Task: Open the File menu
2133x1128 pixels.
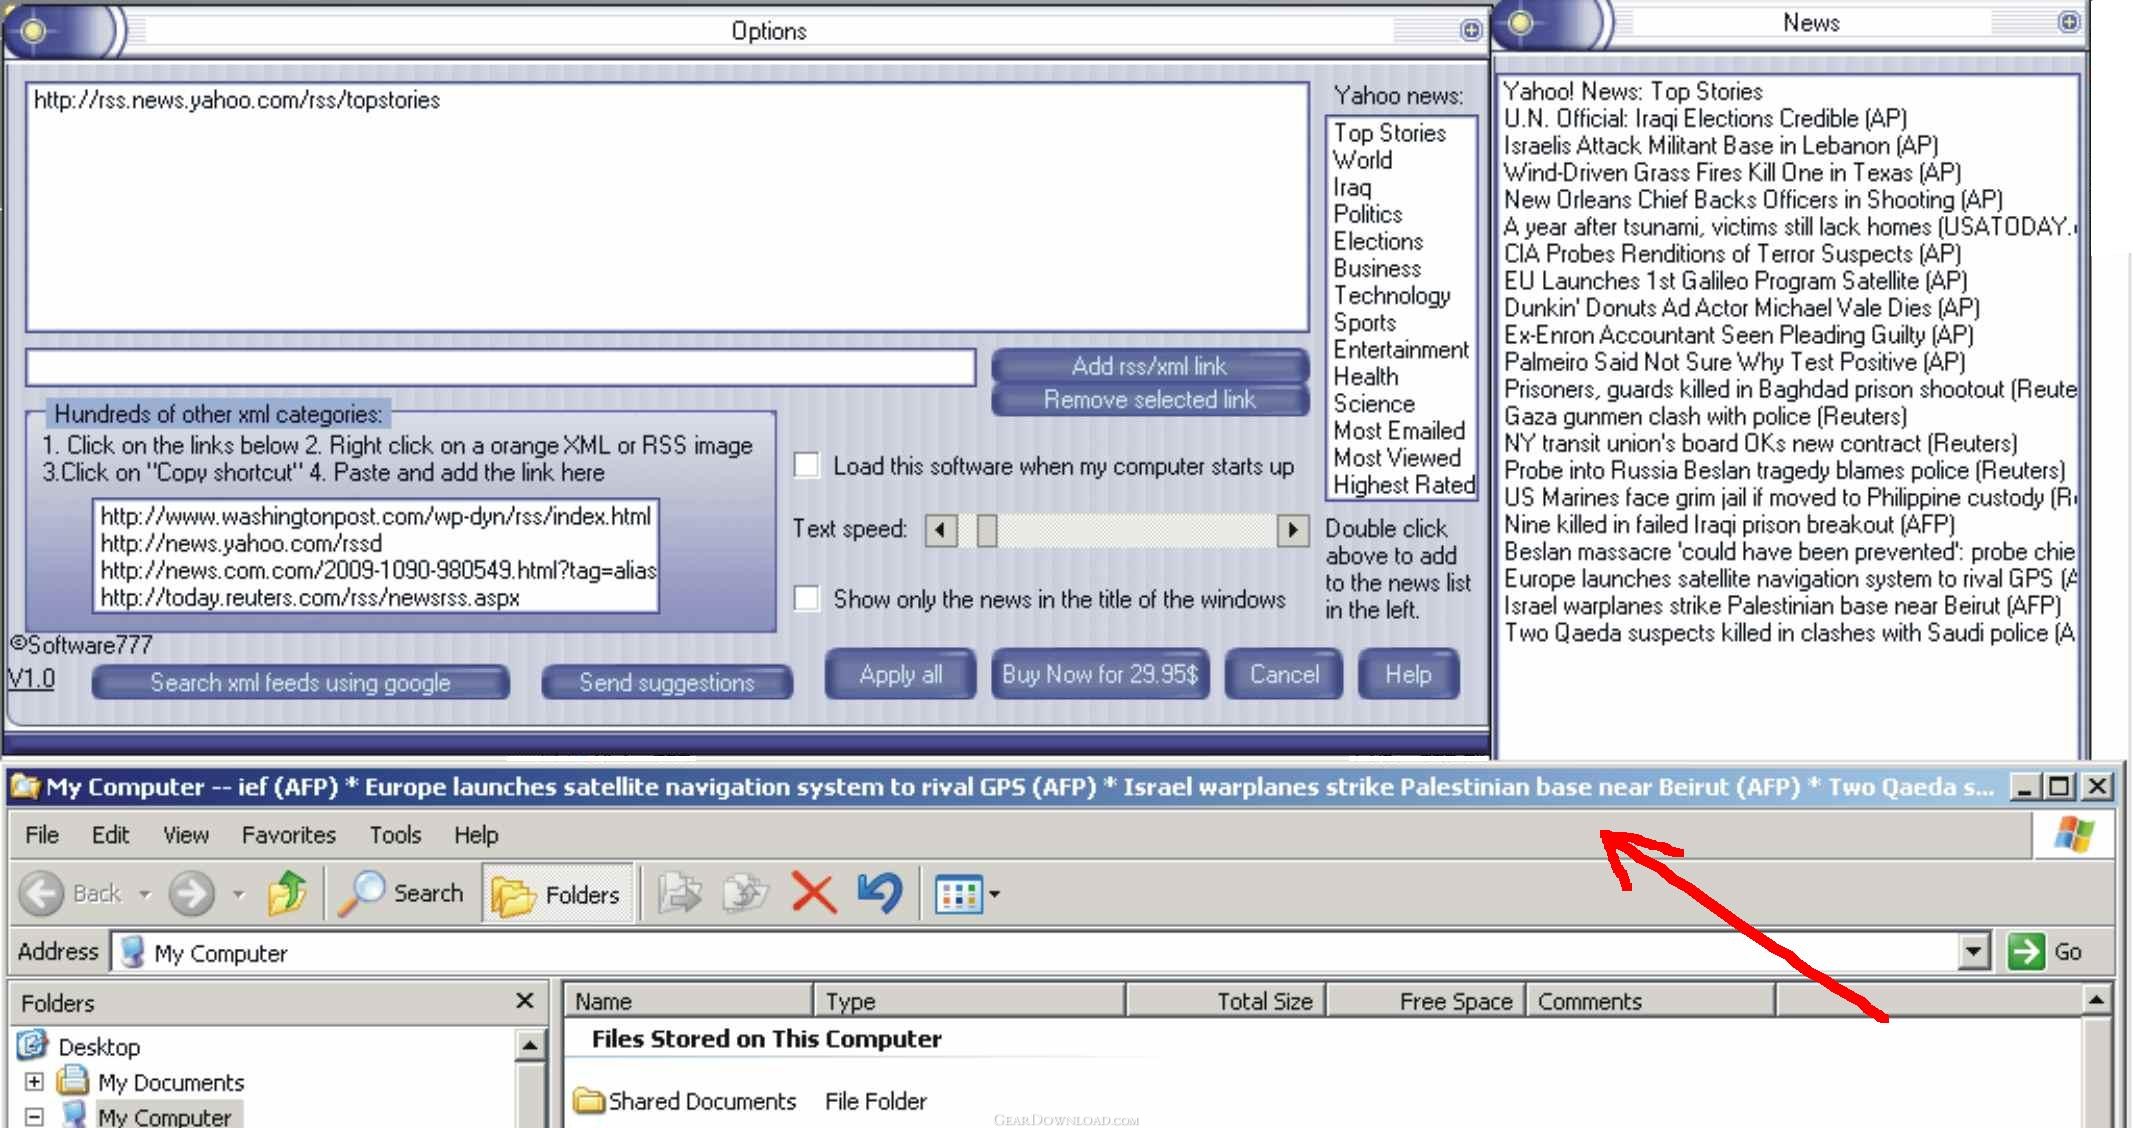Action: point(42,834)
